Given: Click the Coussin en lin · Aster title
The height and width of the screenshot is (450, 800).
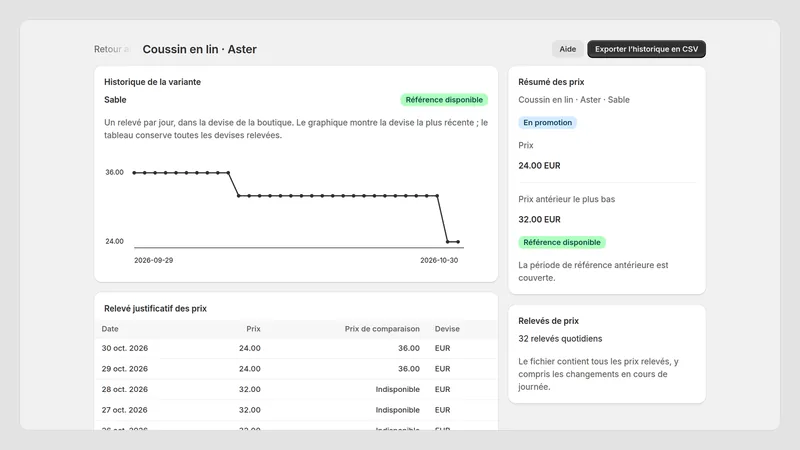Looking at the screenshot, I should pos(199,49).
